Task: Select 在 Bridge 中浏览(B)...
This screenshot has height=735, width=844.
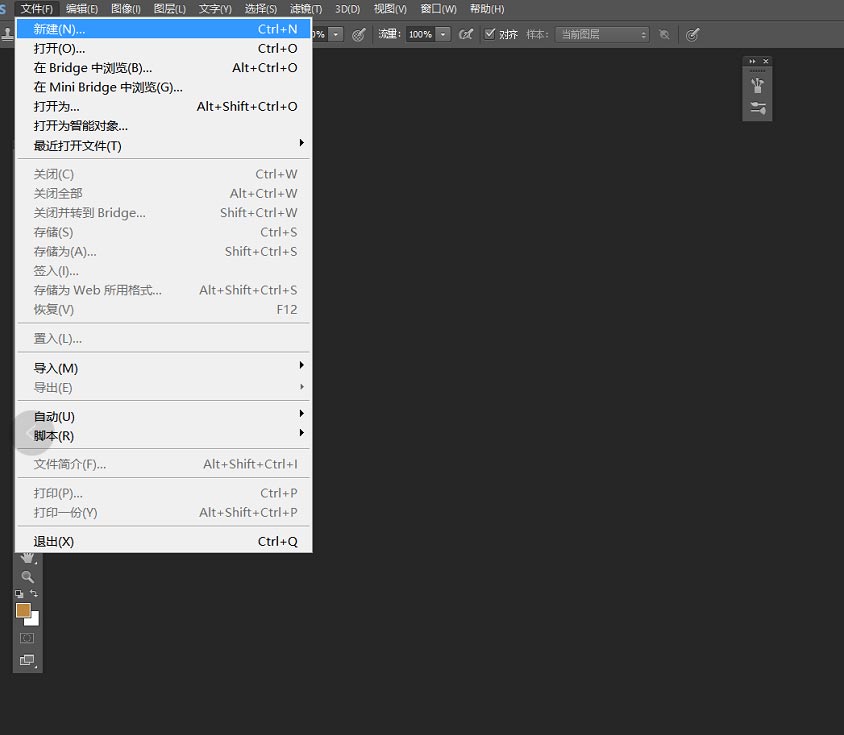Action: pyautogui.click(x=164, y=68)
